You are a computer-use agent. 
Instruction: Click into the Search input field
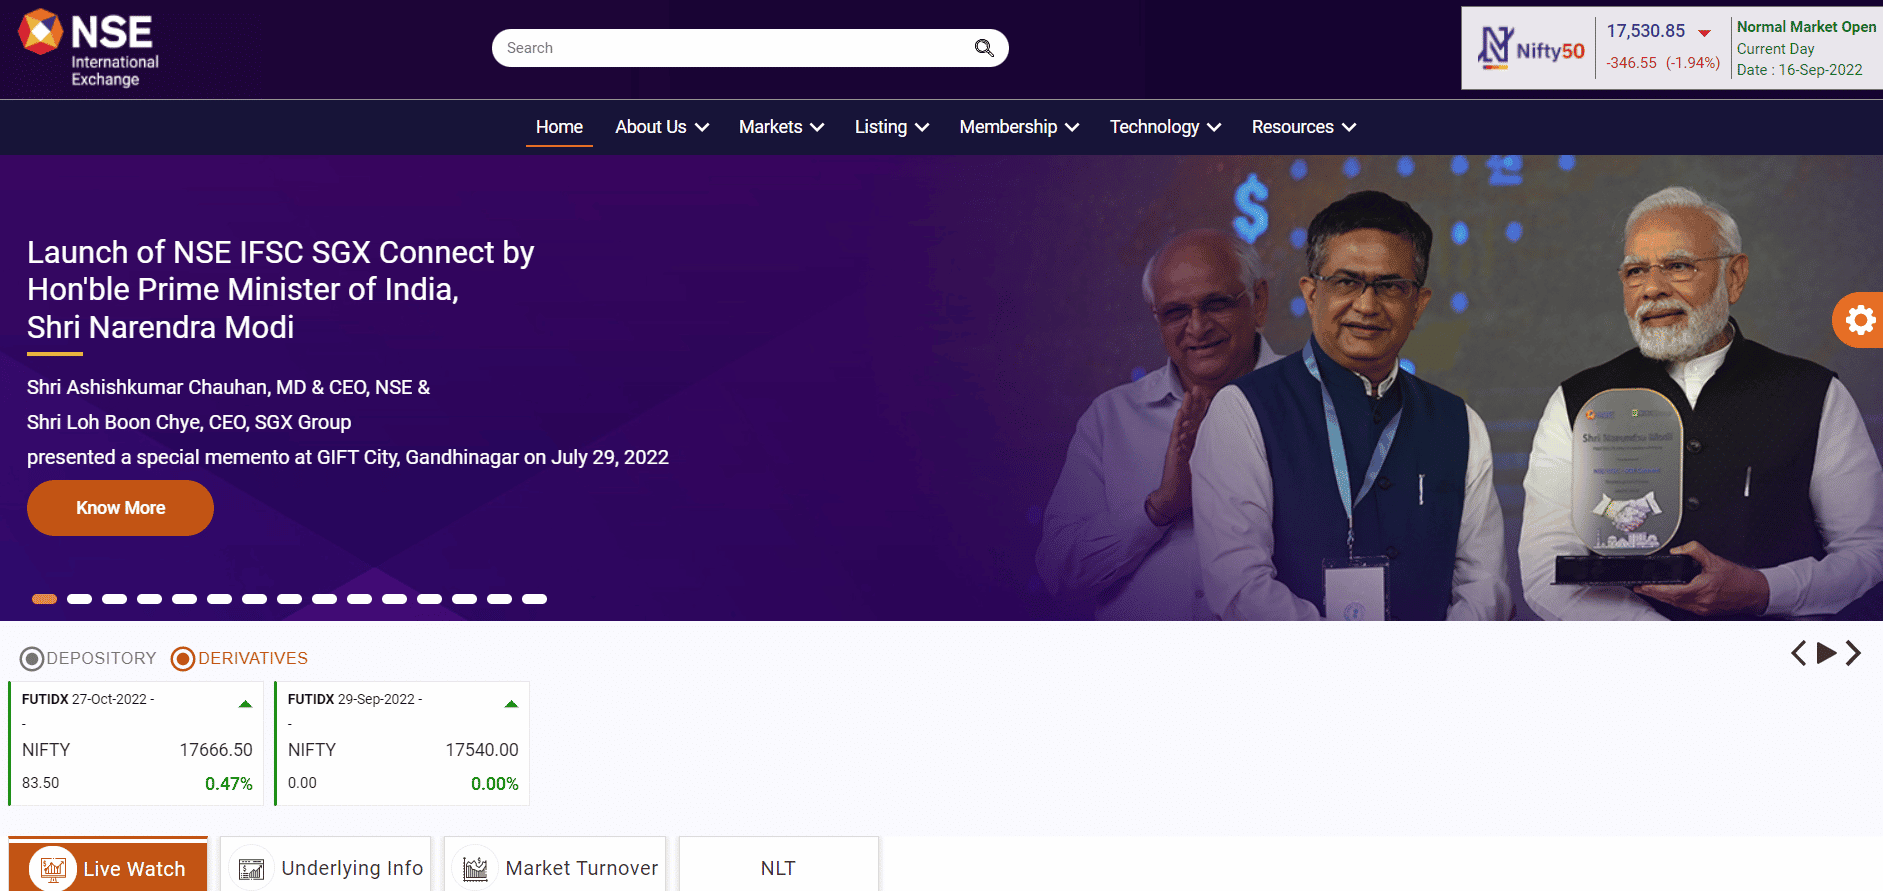pyautogui.click(x=735, y=48)
